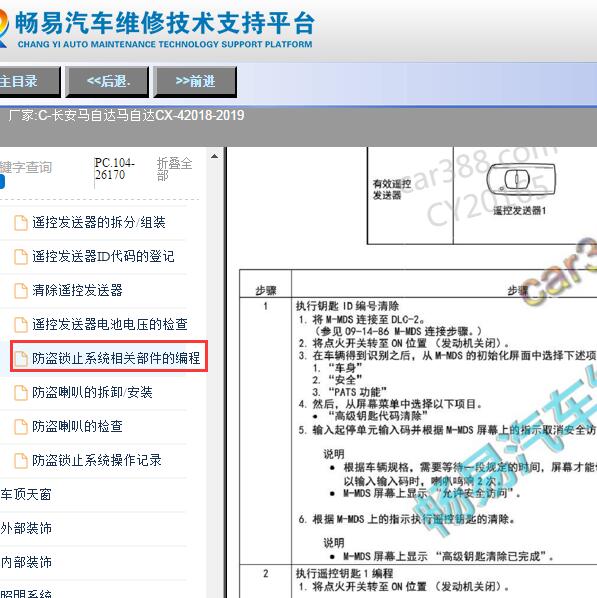
Task: Click the “PATS 功能” list item text
Action: pyautogui.click(x=357, y=392)
